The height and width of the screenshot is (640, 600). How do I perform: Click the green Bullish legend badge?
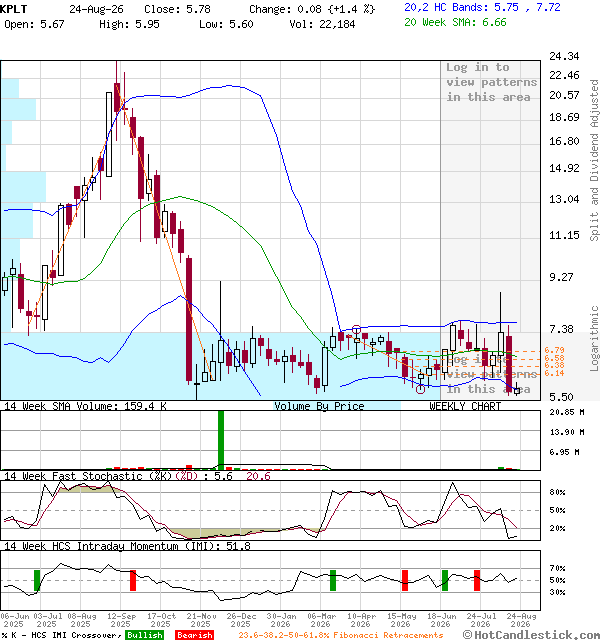(x=144, y=635)
